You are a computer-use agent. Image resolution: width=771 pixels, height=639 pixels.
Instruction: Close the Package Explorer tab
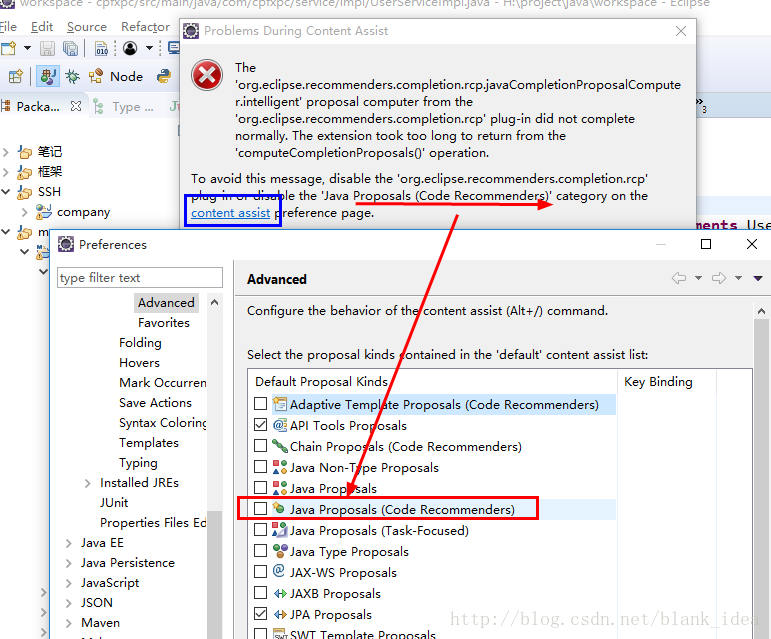point(76,106)
